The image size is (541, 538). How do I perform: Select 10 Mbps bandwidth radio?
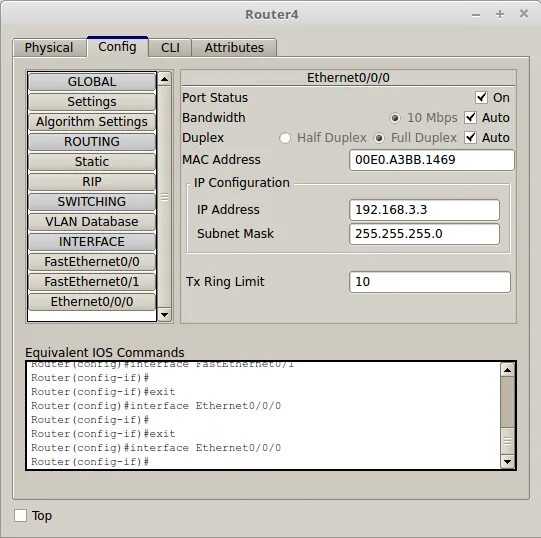[395, 118]
